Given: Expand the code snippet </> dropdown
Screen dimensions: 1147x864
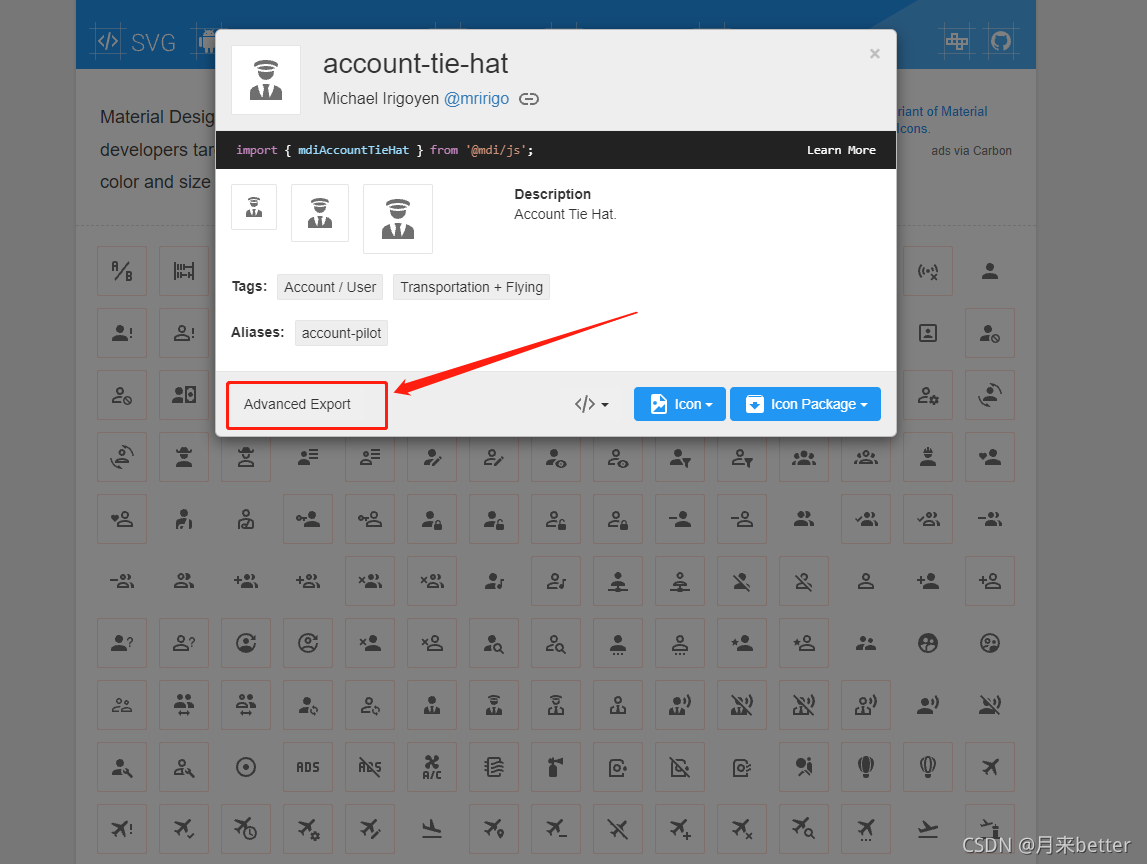Looking at the screenshot, I should coord(591,404).
